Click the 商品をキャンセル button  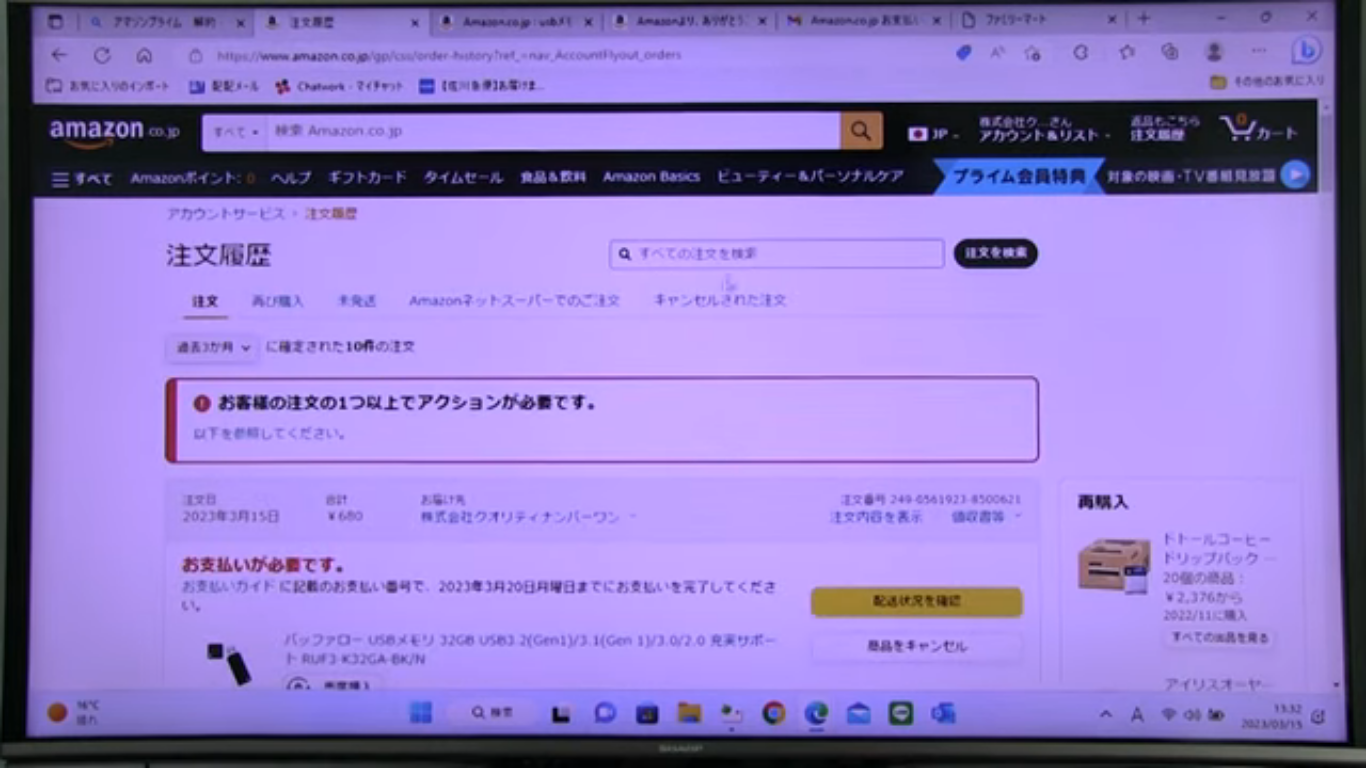click(x=916, y=647)
